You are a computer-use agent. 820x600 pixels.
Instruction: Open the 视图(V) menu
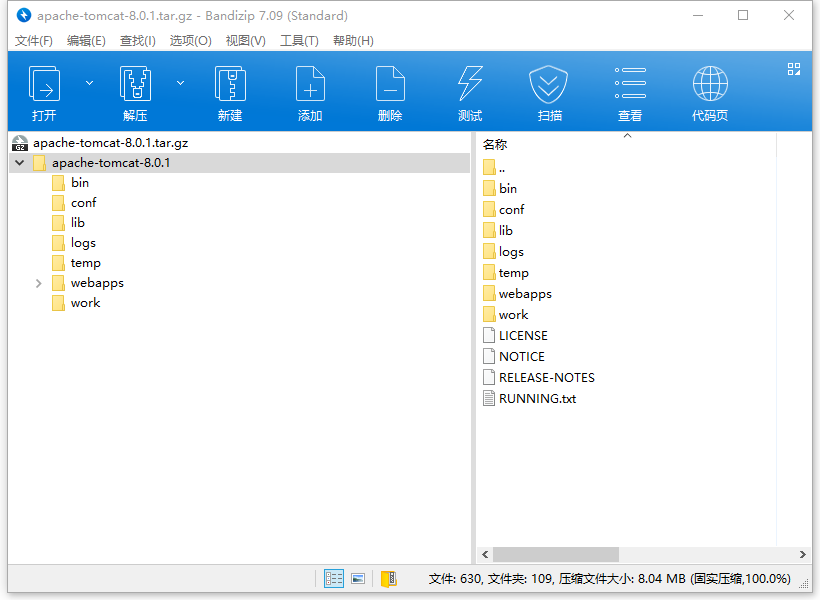[x=246, y=41]
